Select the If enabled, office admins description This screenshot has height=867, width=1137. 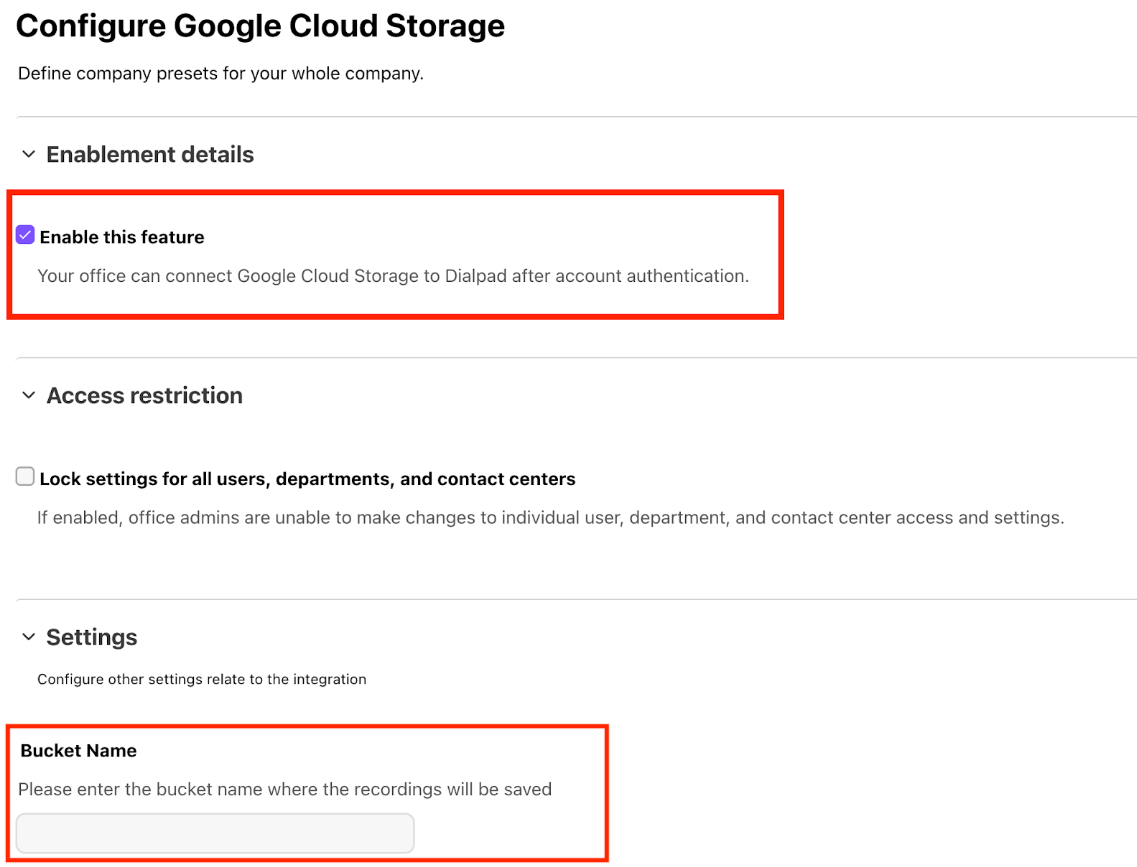coord(550,518)
